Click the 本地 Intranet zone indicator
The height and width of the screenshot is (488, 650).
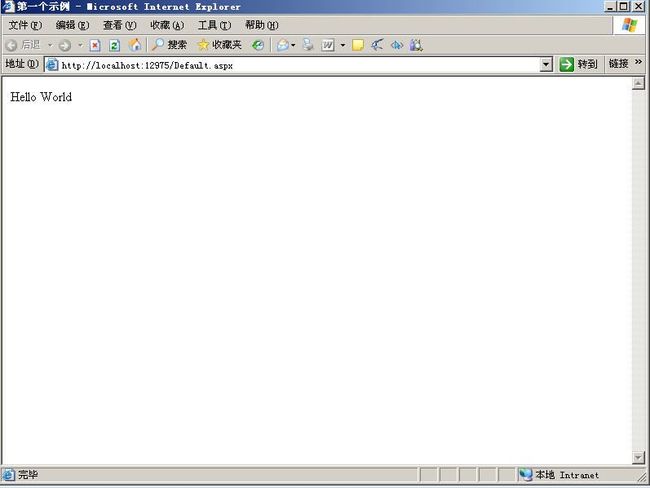pos(567,475)
